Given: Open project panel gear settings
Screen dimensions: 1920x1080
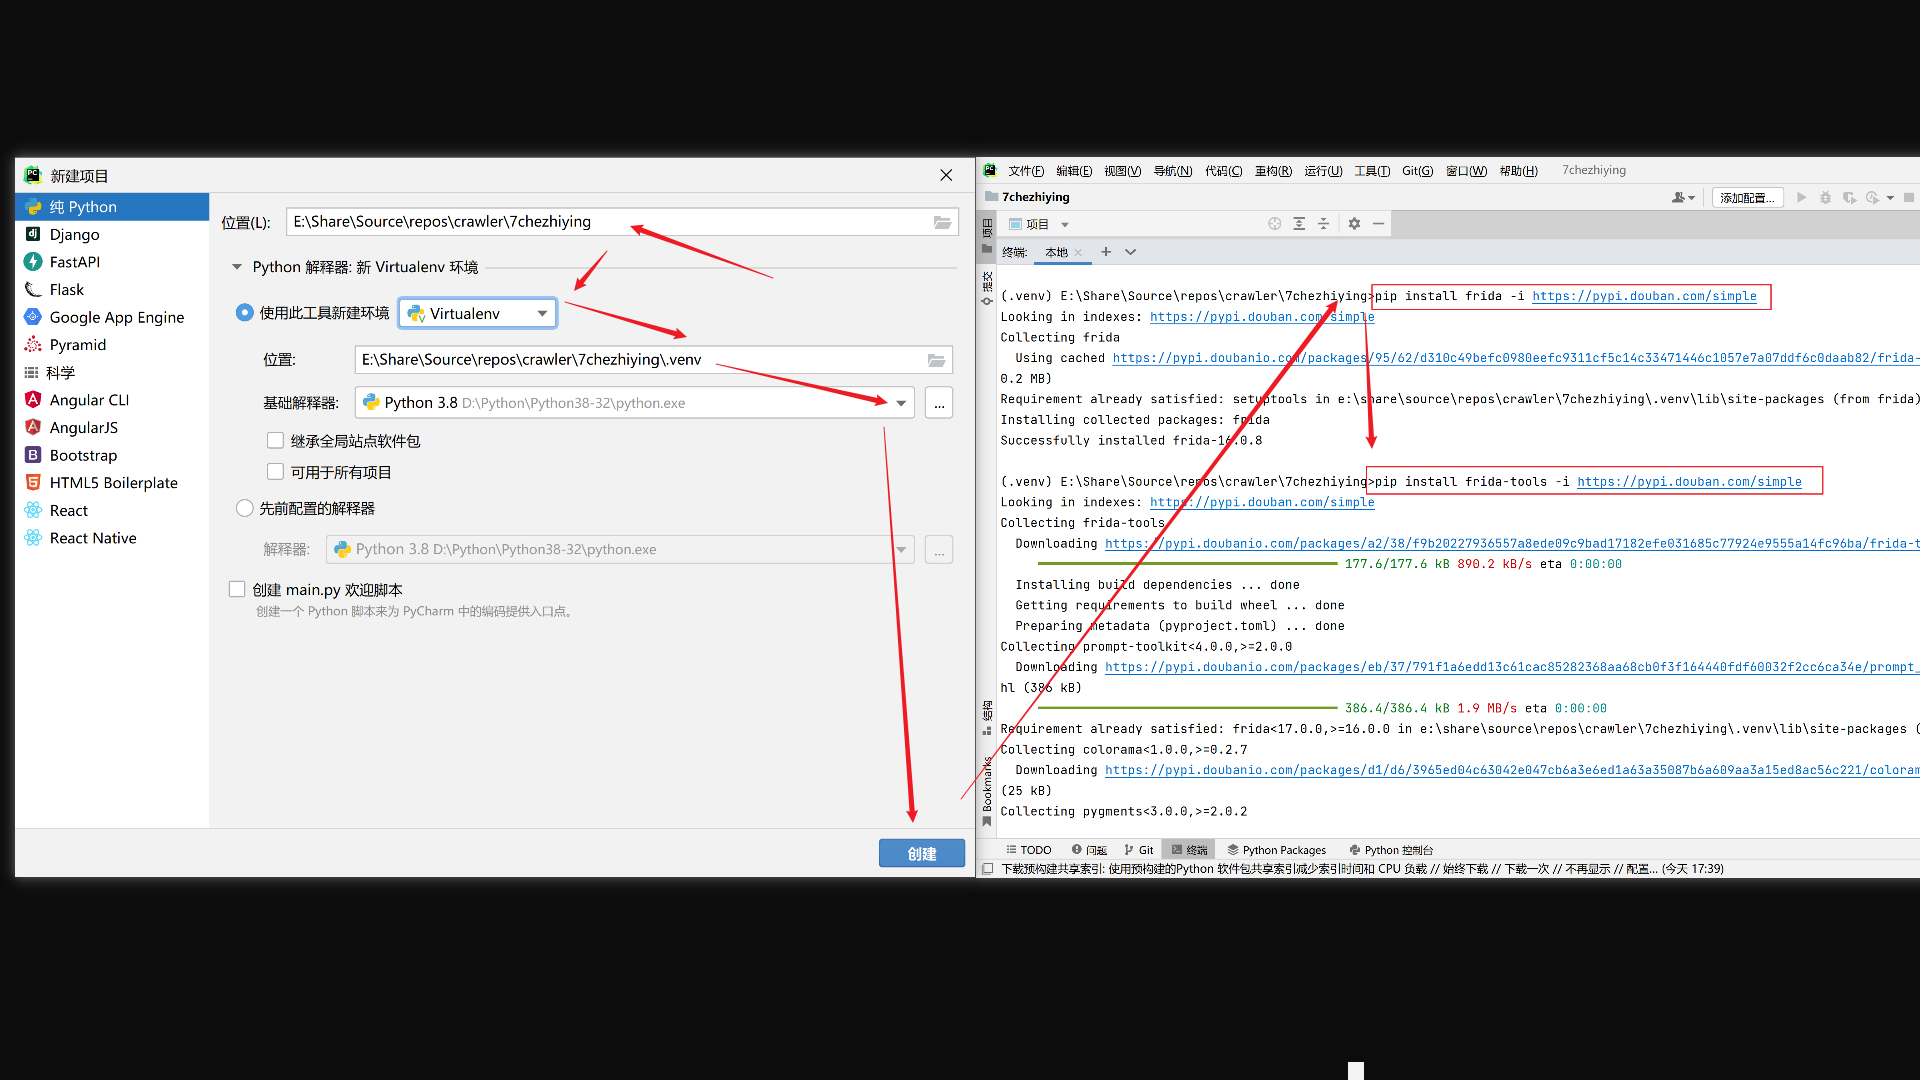Looking at the screenshot, I should click(1354, 224).
